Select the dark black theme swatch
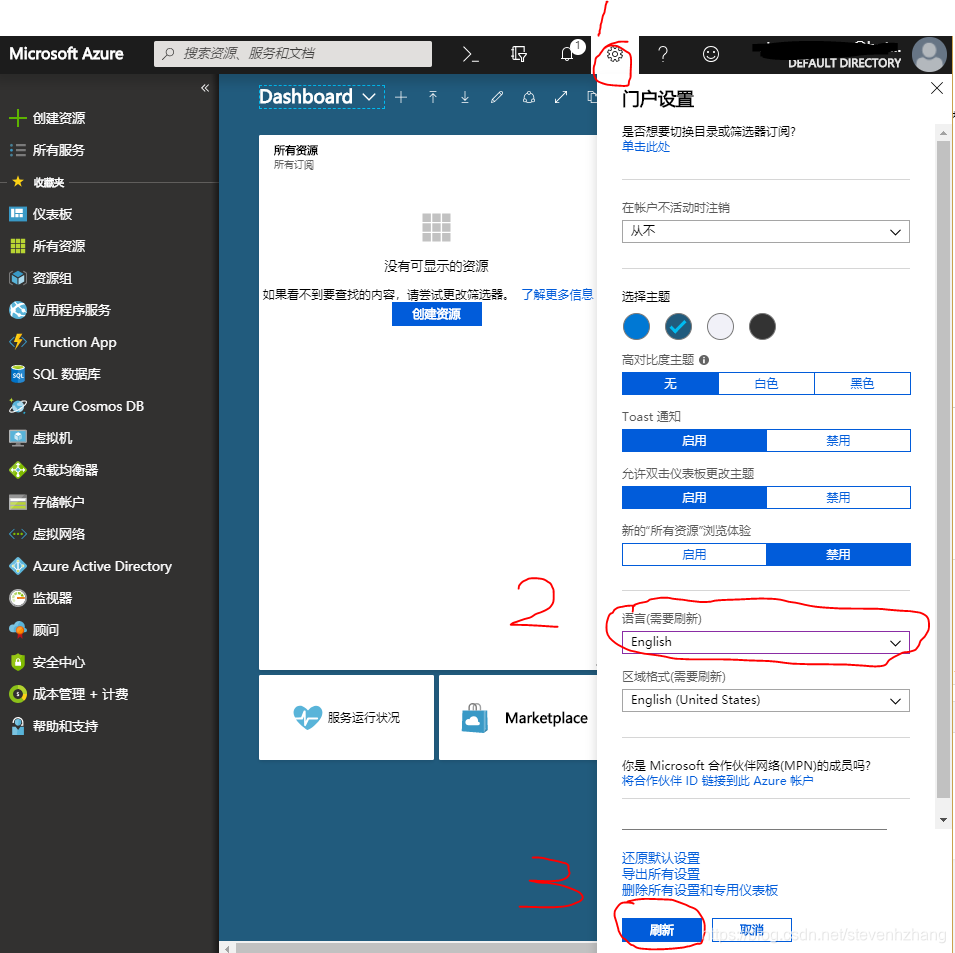This screenshot has height=953, width=955. [x=762, y=326]
